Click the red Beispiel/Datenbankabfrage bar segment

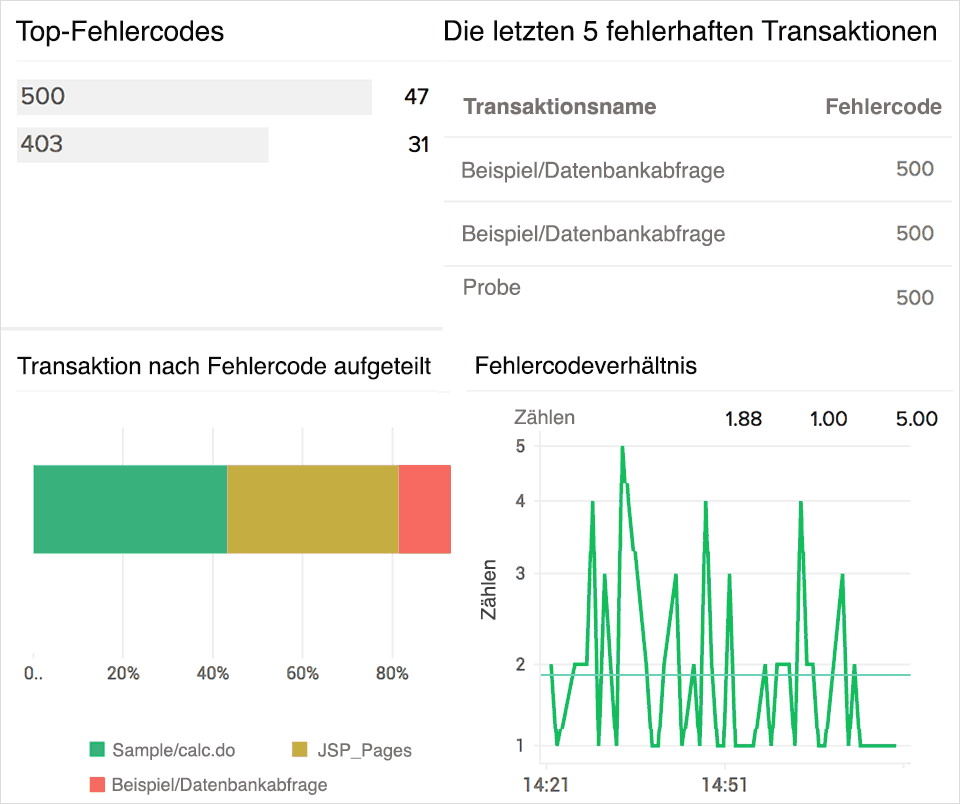click(x=425, y=508)
